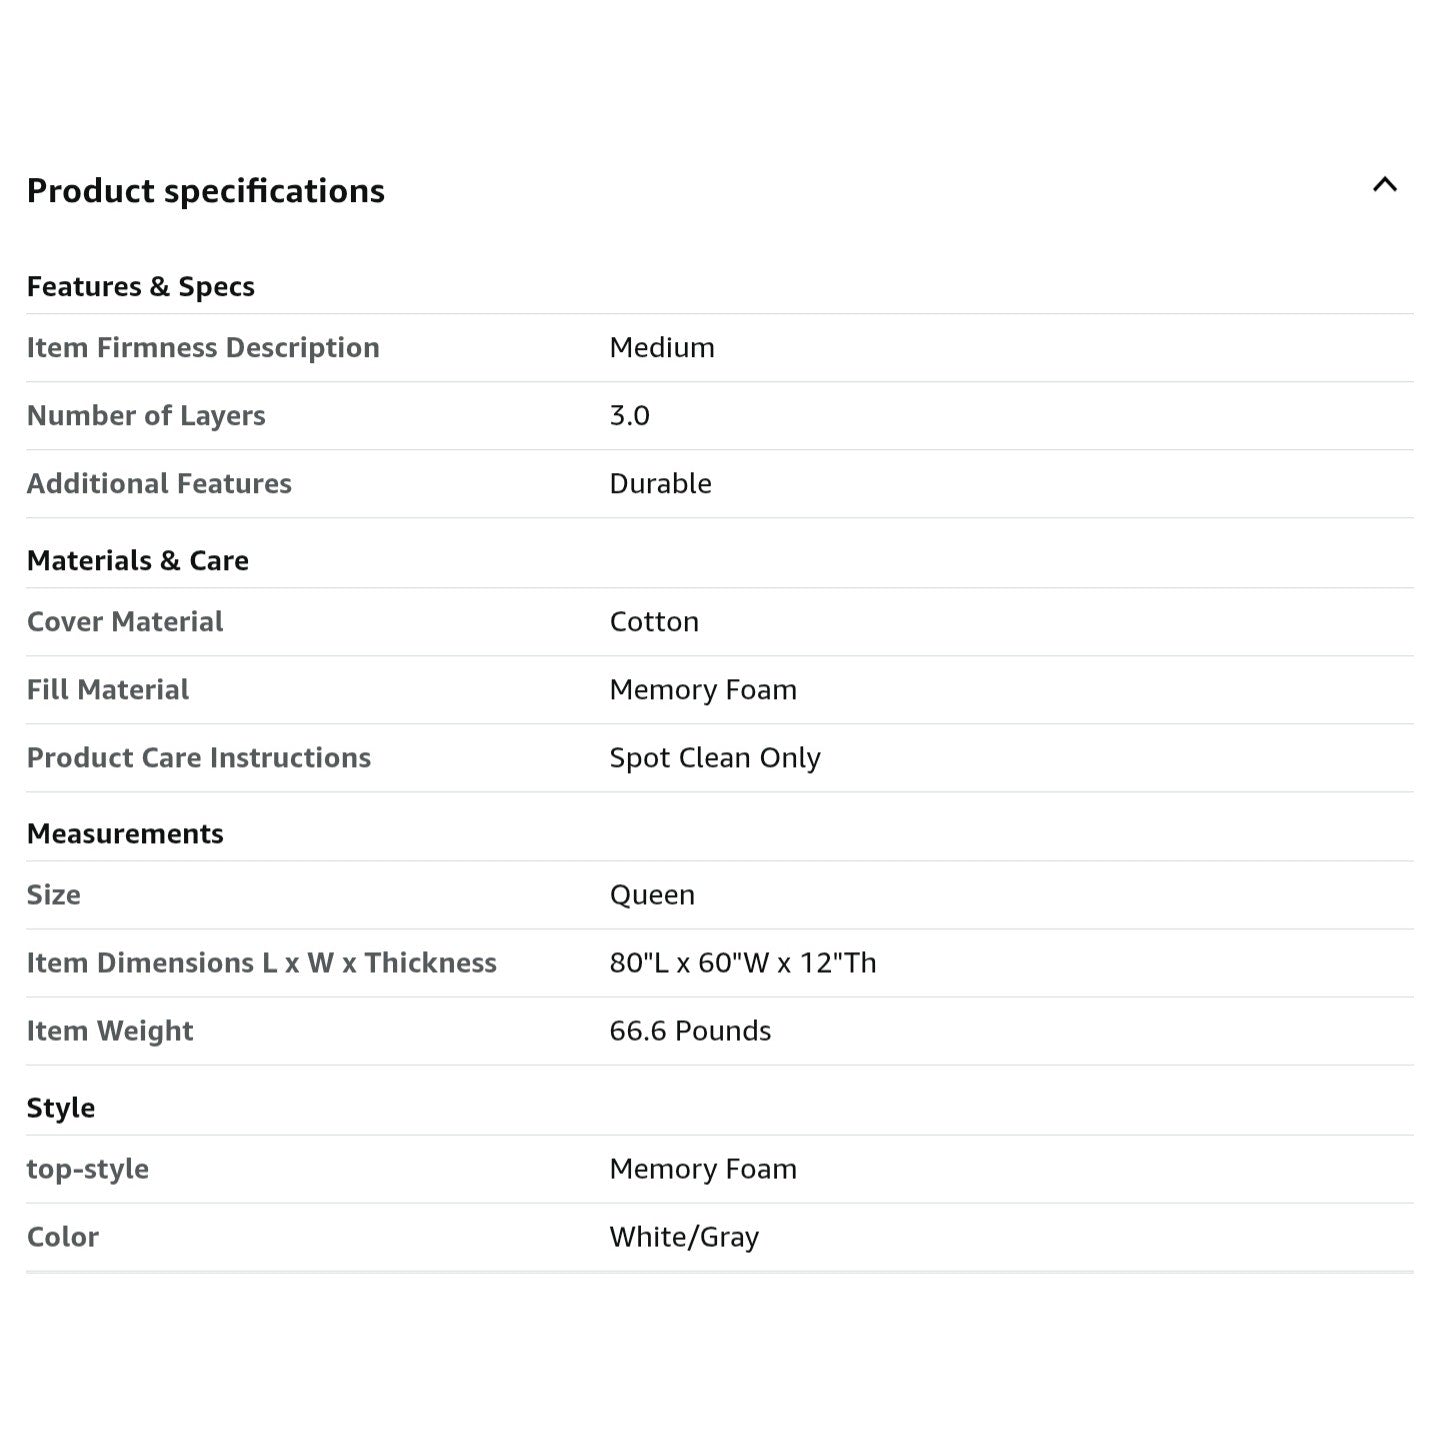Select the Medium firmness value
The image size is (1440, 1440).
tap(662, 348)
